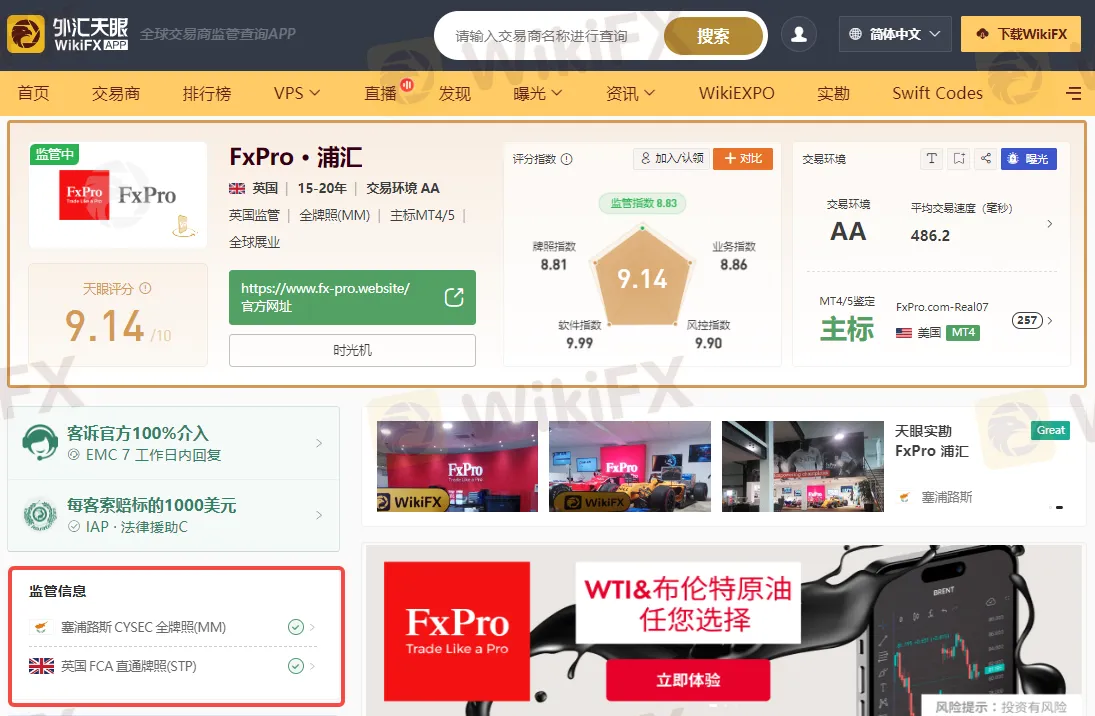This screenshot has width=1095, height=716.
Task: Click the WikiFX eagle logo icon
Action: point(26,34)
